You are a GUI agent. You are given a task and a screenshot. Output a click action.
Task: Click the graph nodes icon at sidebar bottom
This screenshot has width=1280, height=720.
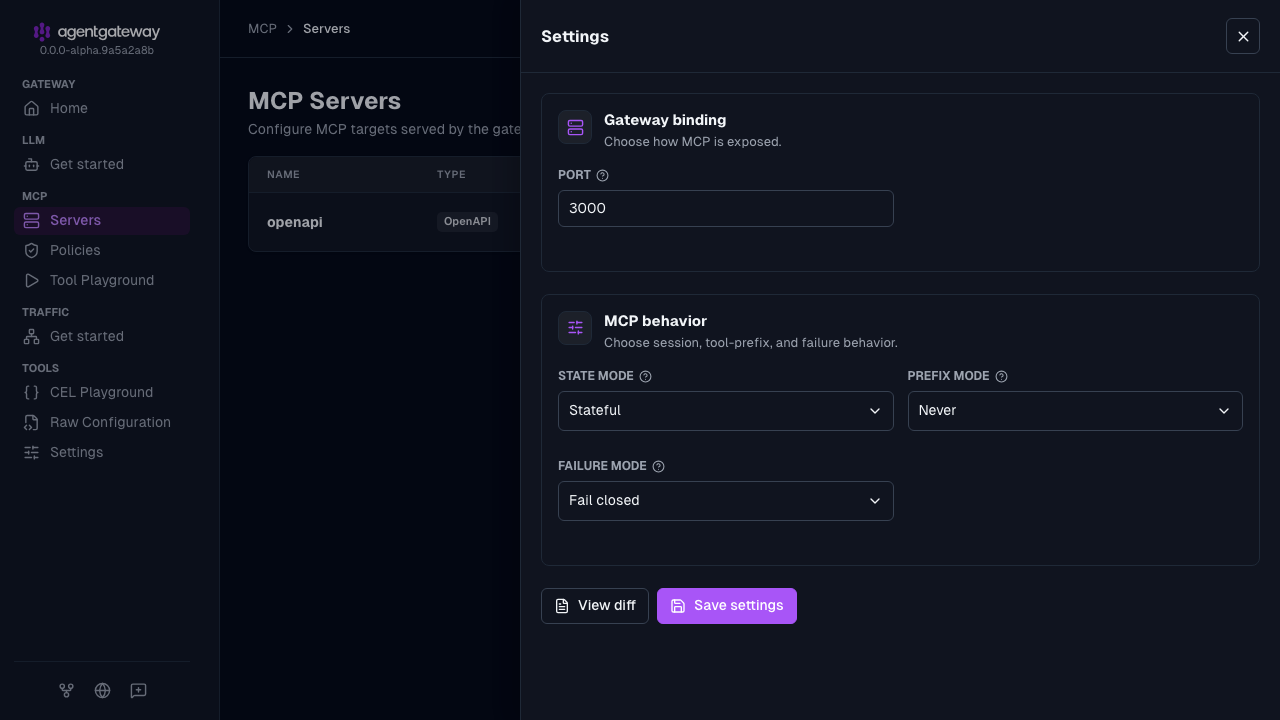click(66, 690)
